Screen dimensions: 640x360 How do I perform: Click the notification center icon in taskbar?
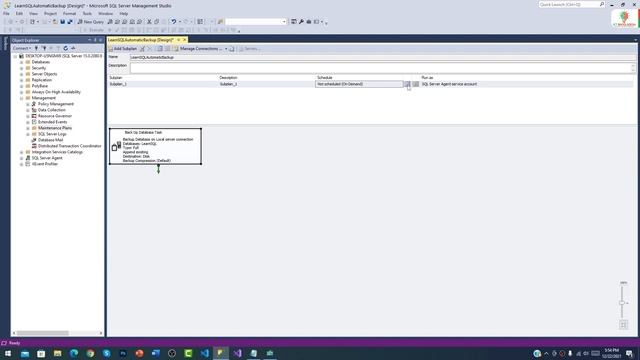[x=630, y=353]
